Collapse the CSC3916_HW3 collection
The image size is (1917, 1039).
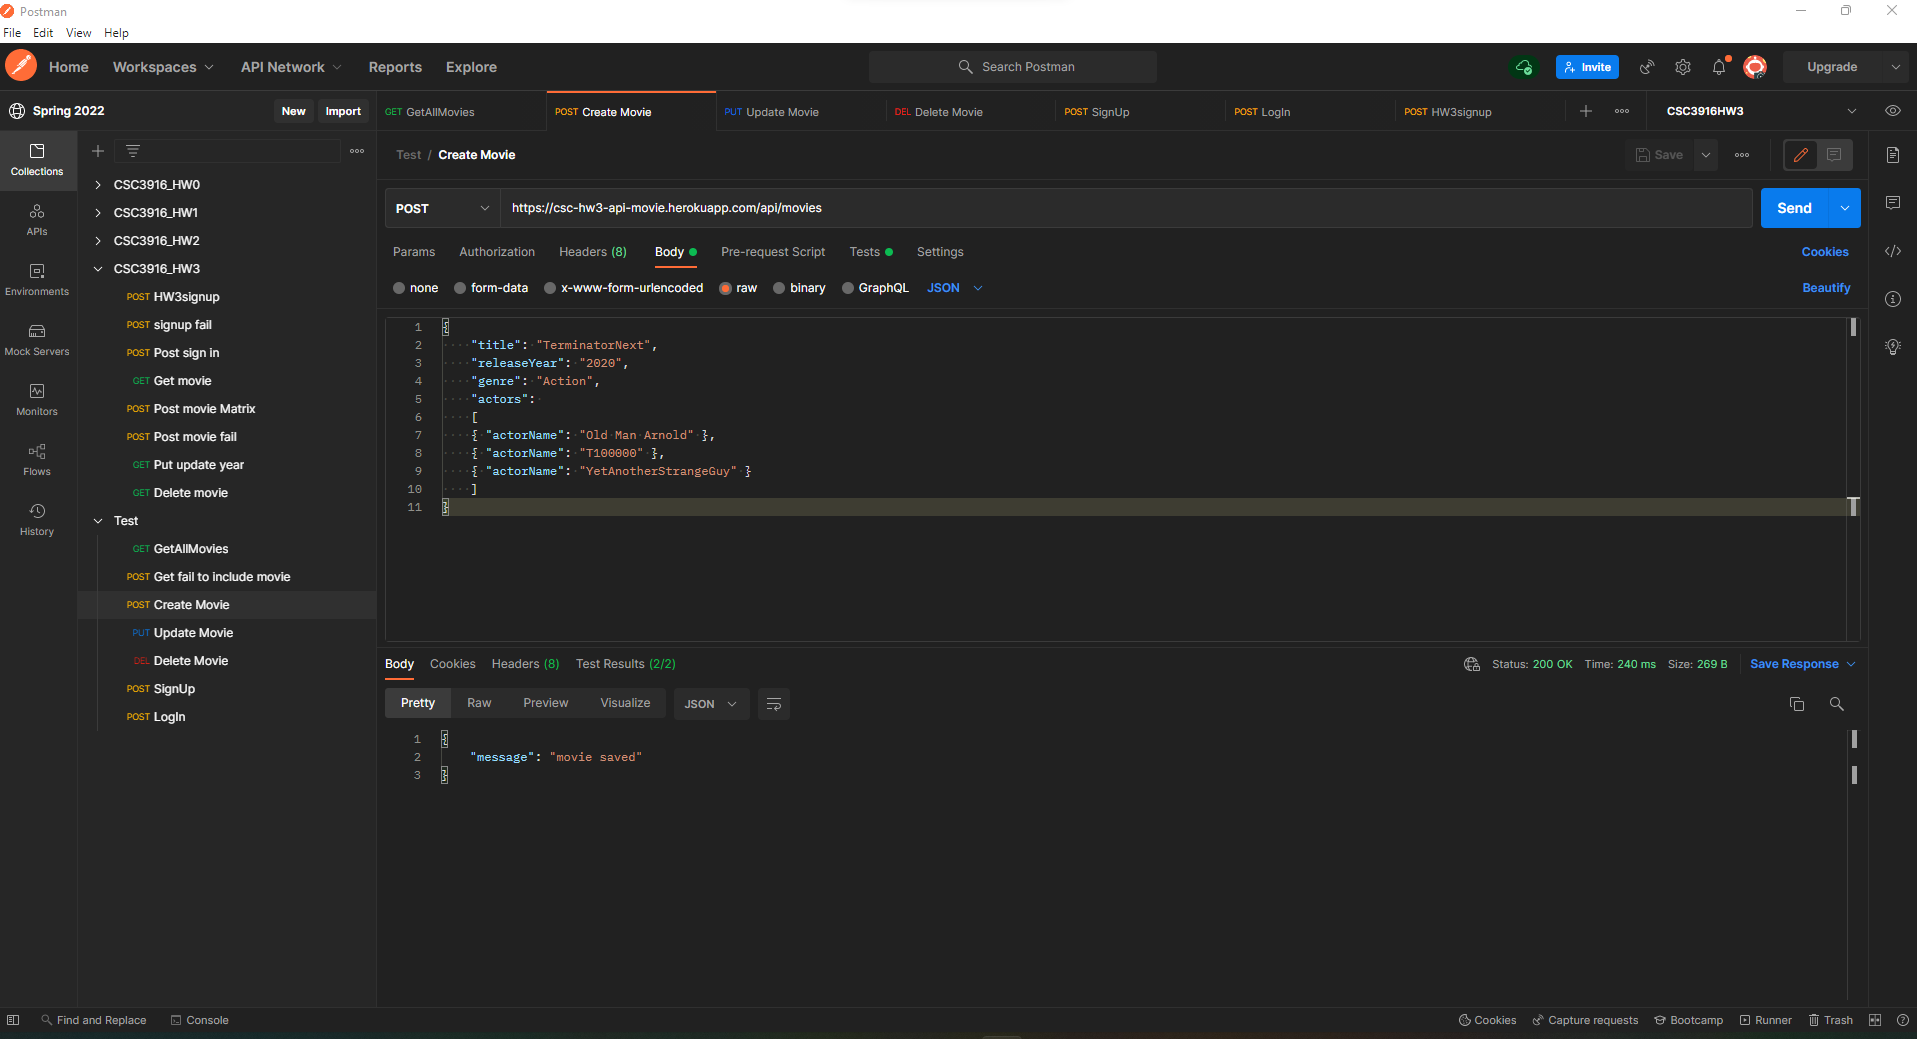click(x=98, y=269)
